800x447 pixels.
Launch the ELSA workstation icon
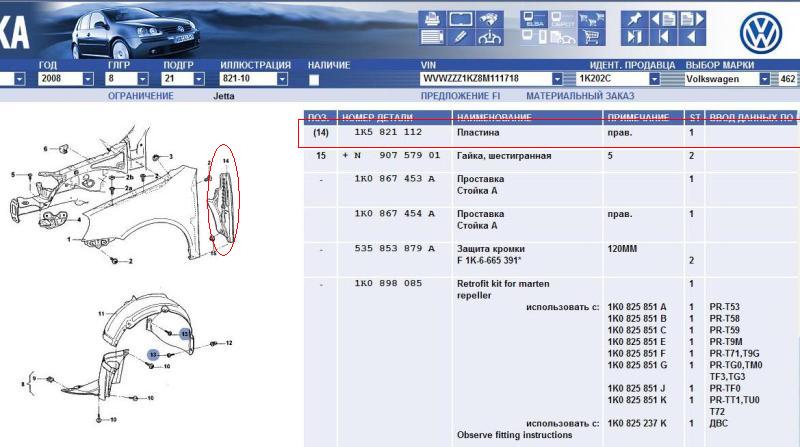tap(534, 19)
